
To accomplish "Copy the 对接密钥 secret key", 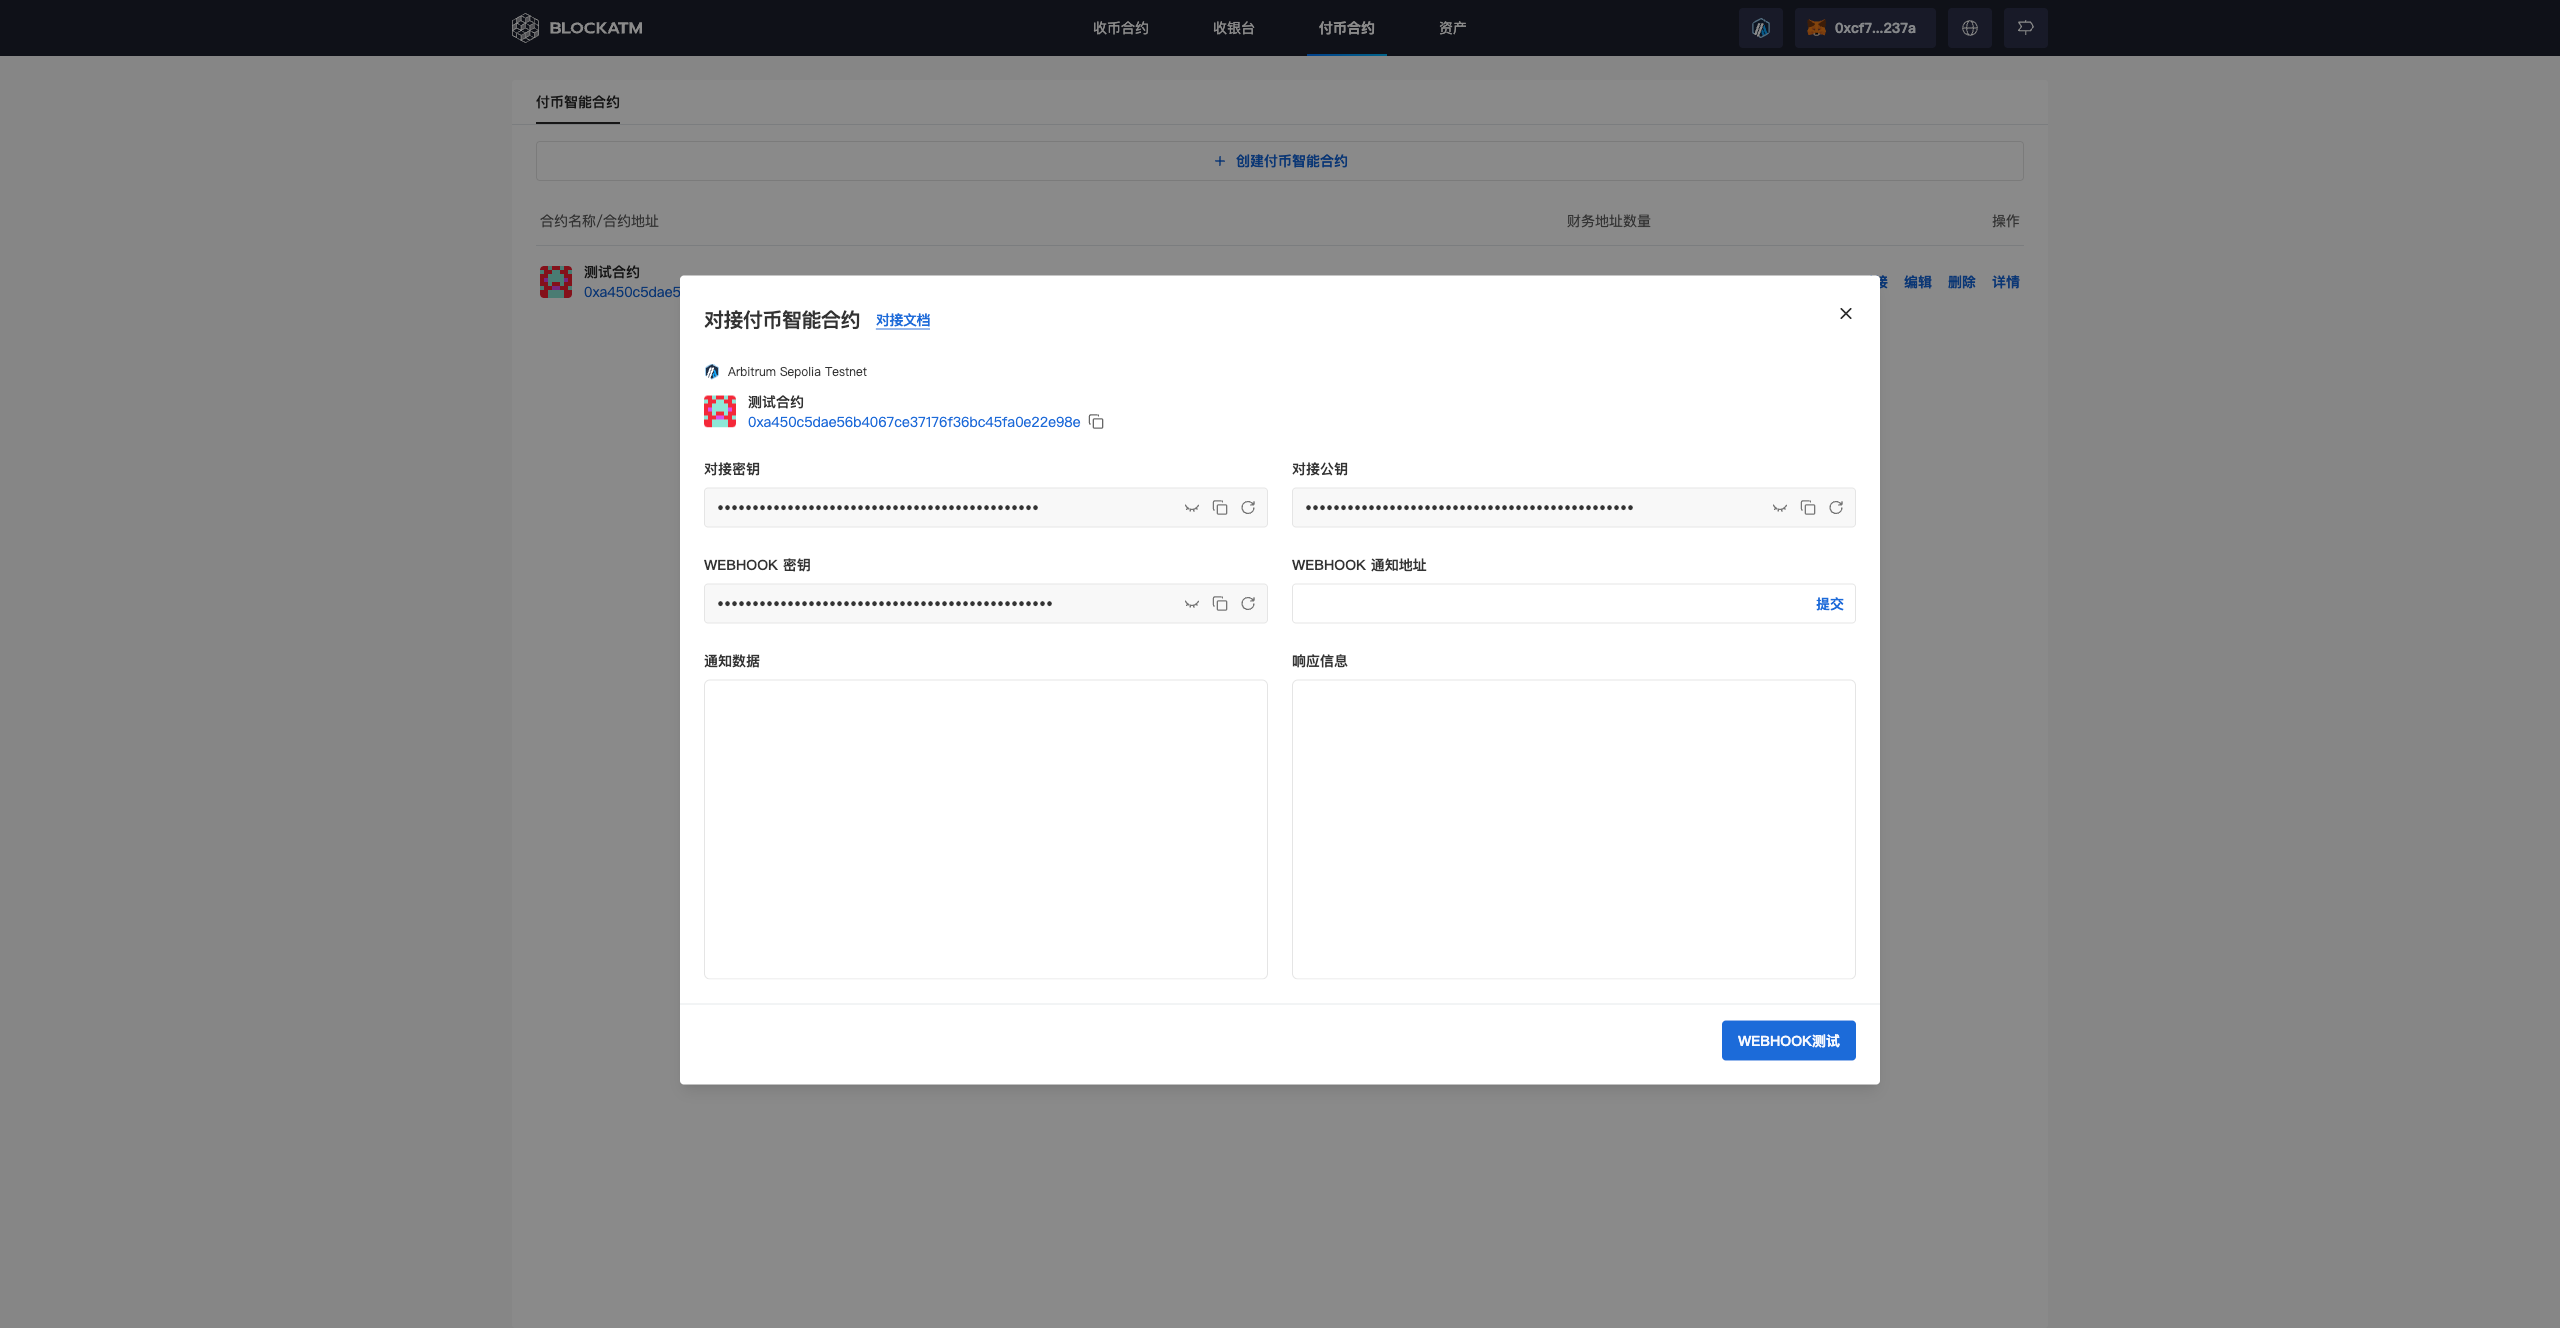I will tap(1220, 508).
